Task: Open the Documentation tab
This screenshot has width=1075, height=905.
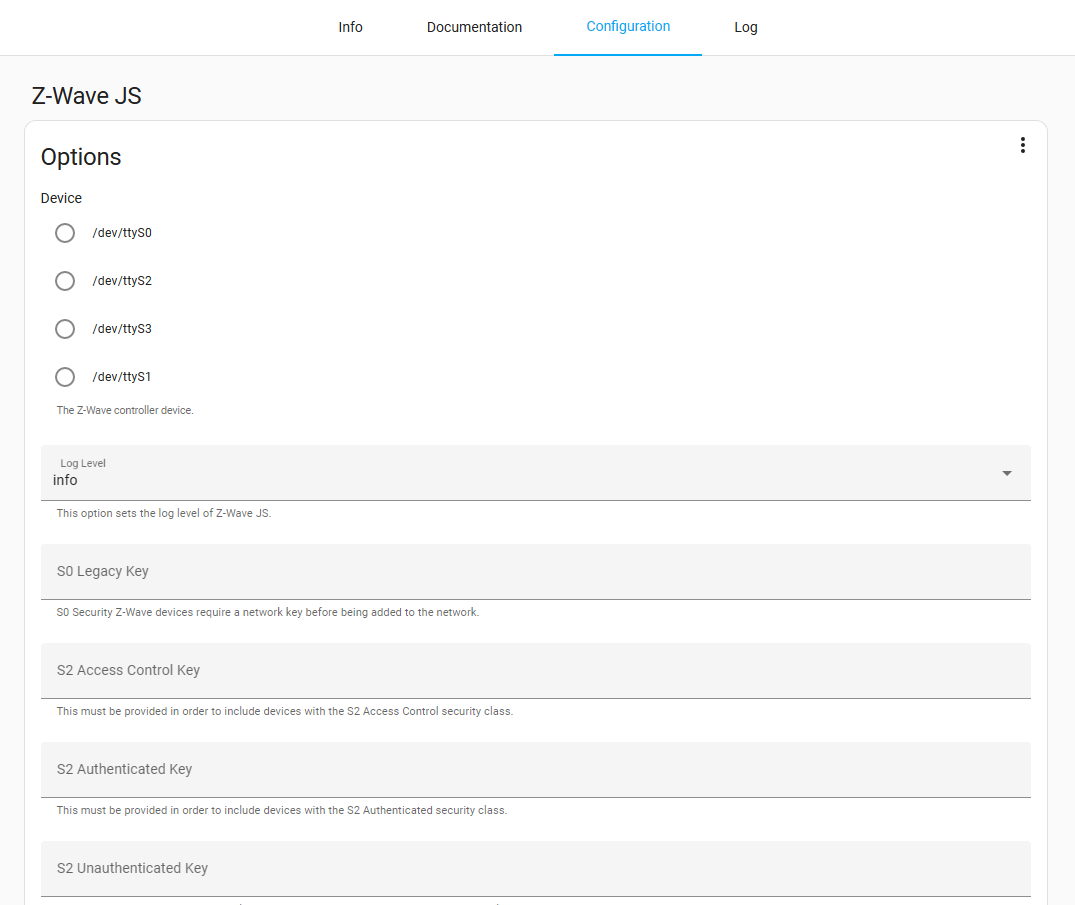Action: click(x=474, y=27)
